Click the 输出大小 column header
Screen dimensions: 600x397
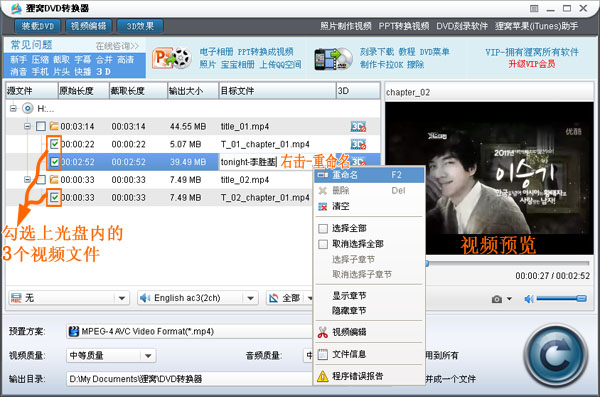pos(193,91)
